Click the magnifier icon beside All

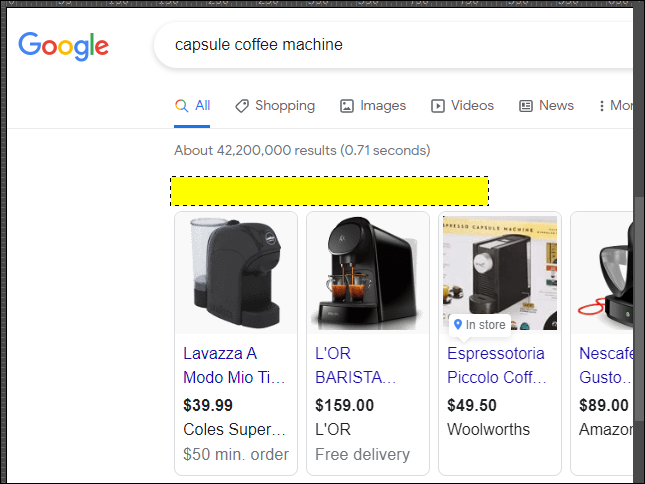click(181, 106)
